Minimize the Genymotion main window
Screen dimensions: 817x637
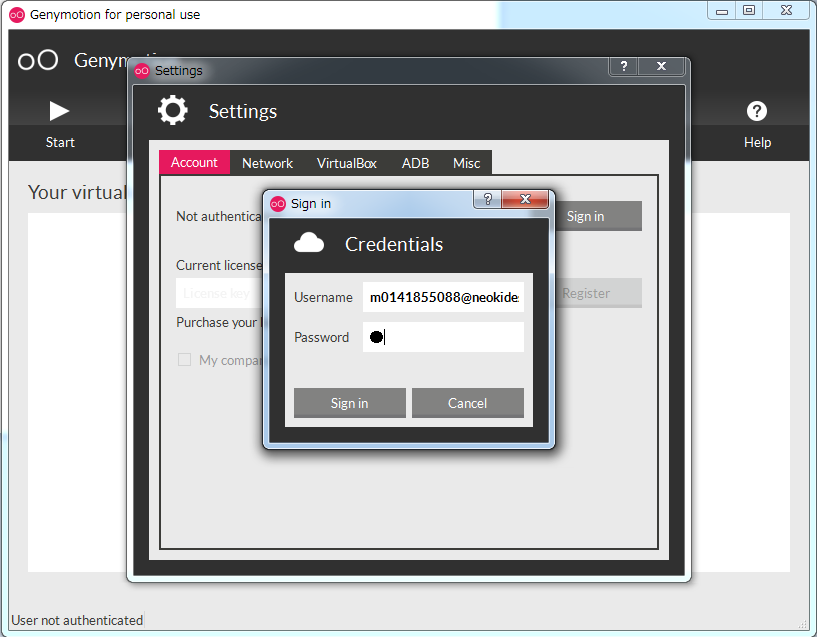[x=722, y=10]
